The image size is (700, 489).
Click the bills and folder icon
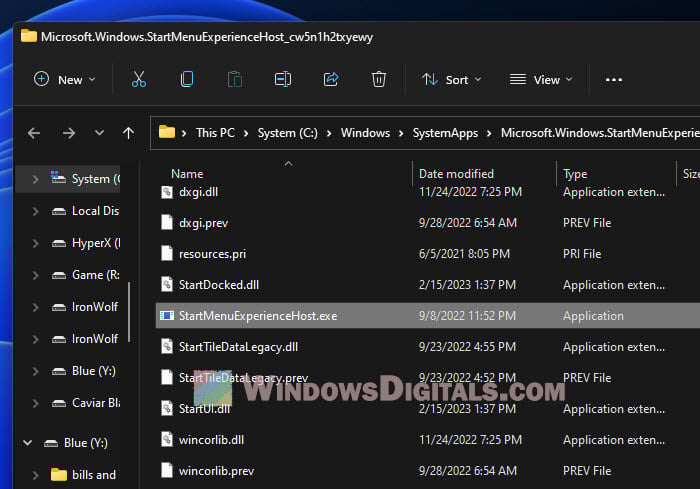58,475
